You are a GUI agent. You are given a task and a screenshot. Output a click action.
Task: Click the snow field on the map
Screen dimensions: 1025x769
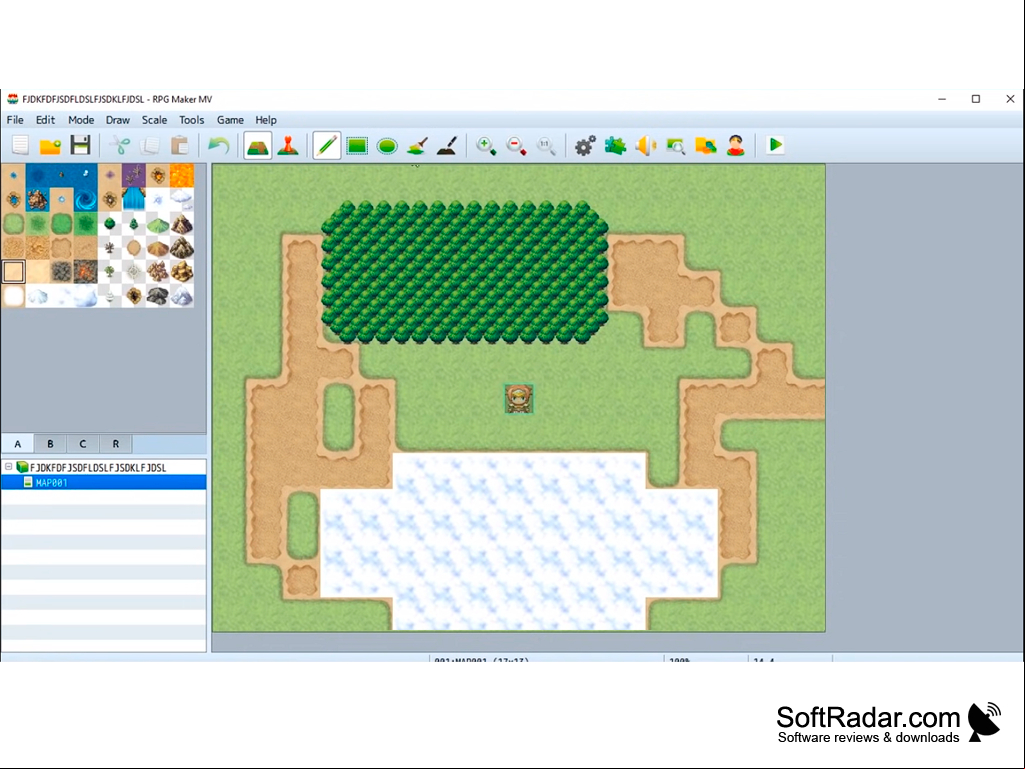(520, 543)
